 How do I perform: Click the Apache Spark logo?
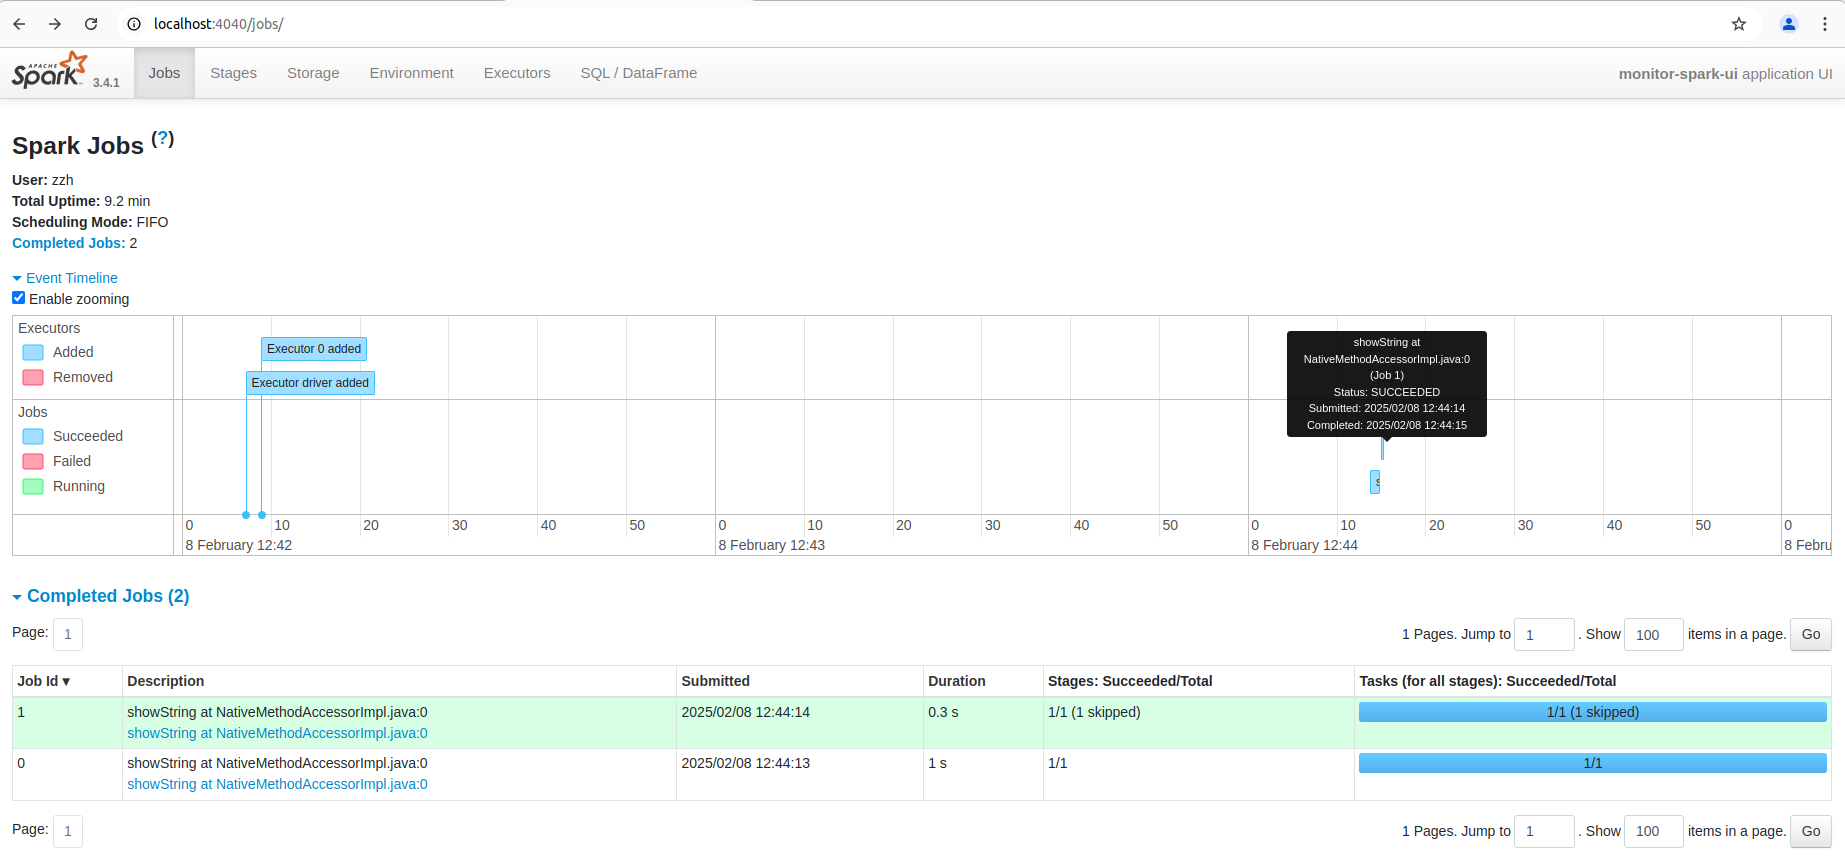pos(50,70)
